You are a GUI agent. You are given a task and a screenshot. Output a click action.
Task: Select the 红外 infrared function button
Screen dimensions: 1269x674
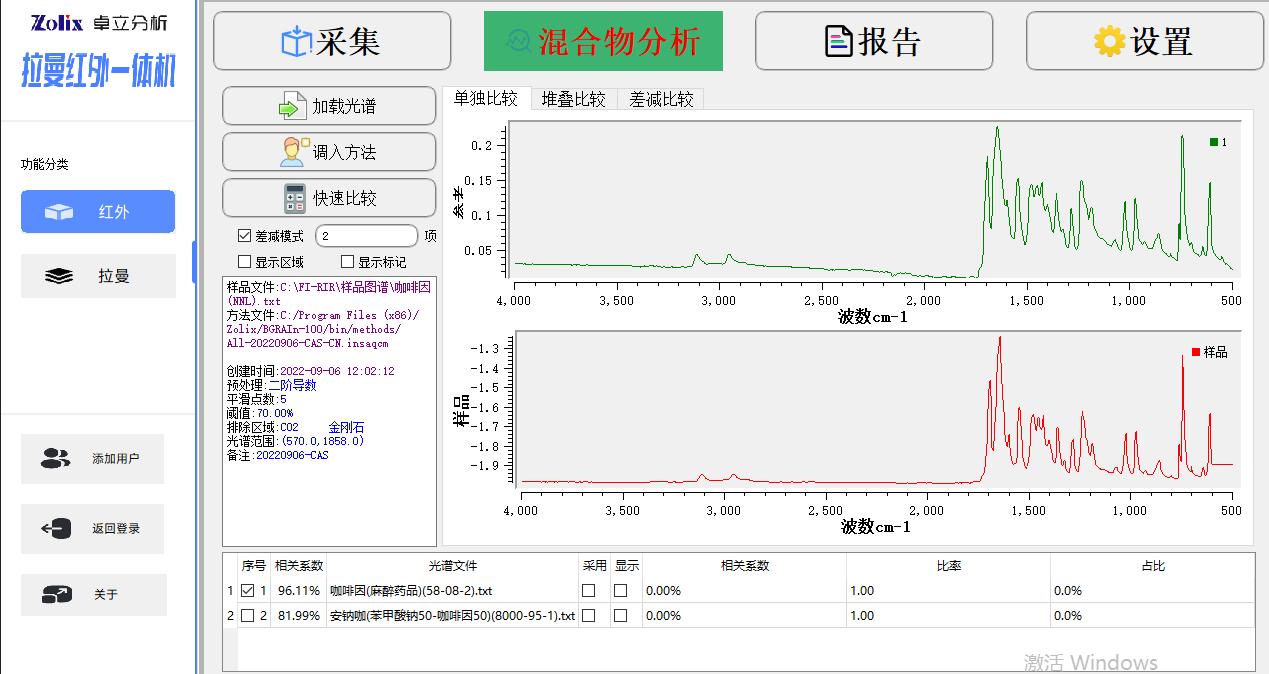click(98, 212)
